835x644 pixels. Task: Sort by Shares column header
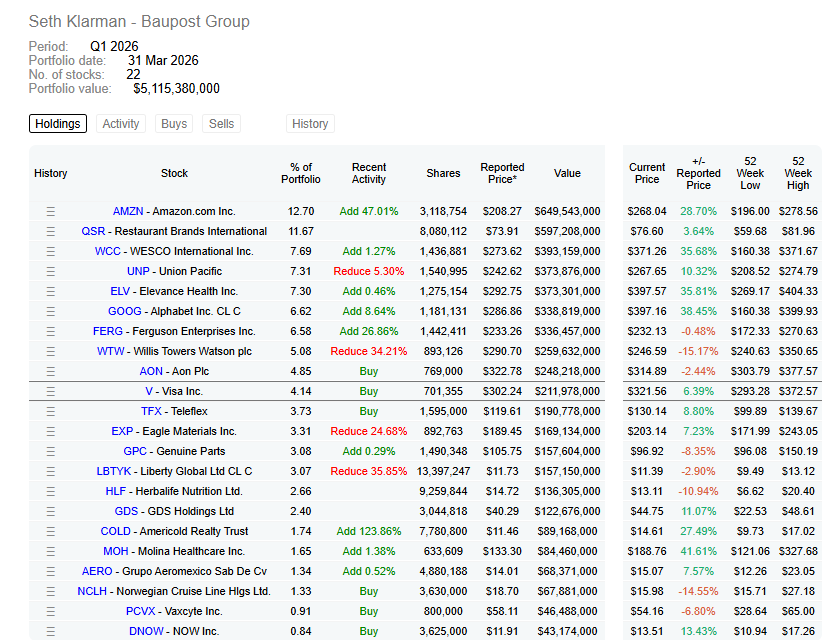[x=443, y=173]
